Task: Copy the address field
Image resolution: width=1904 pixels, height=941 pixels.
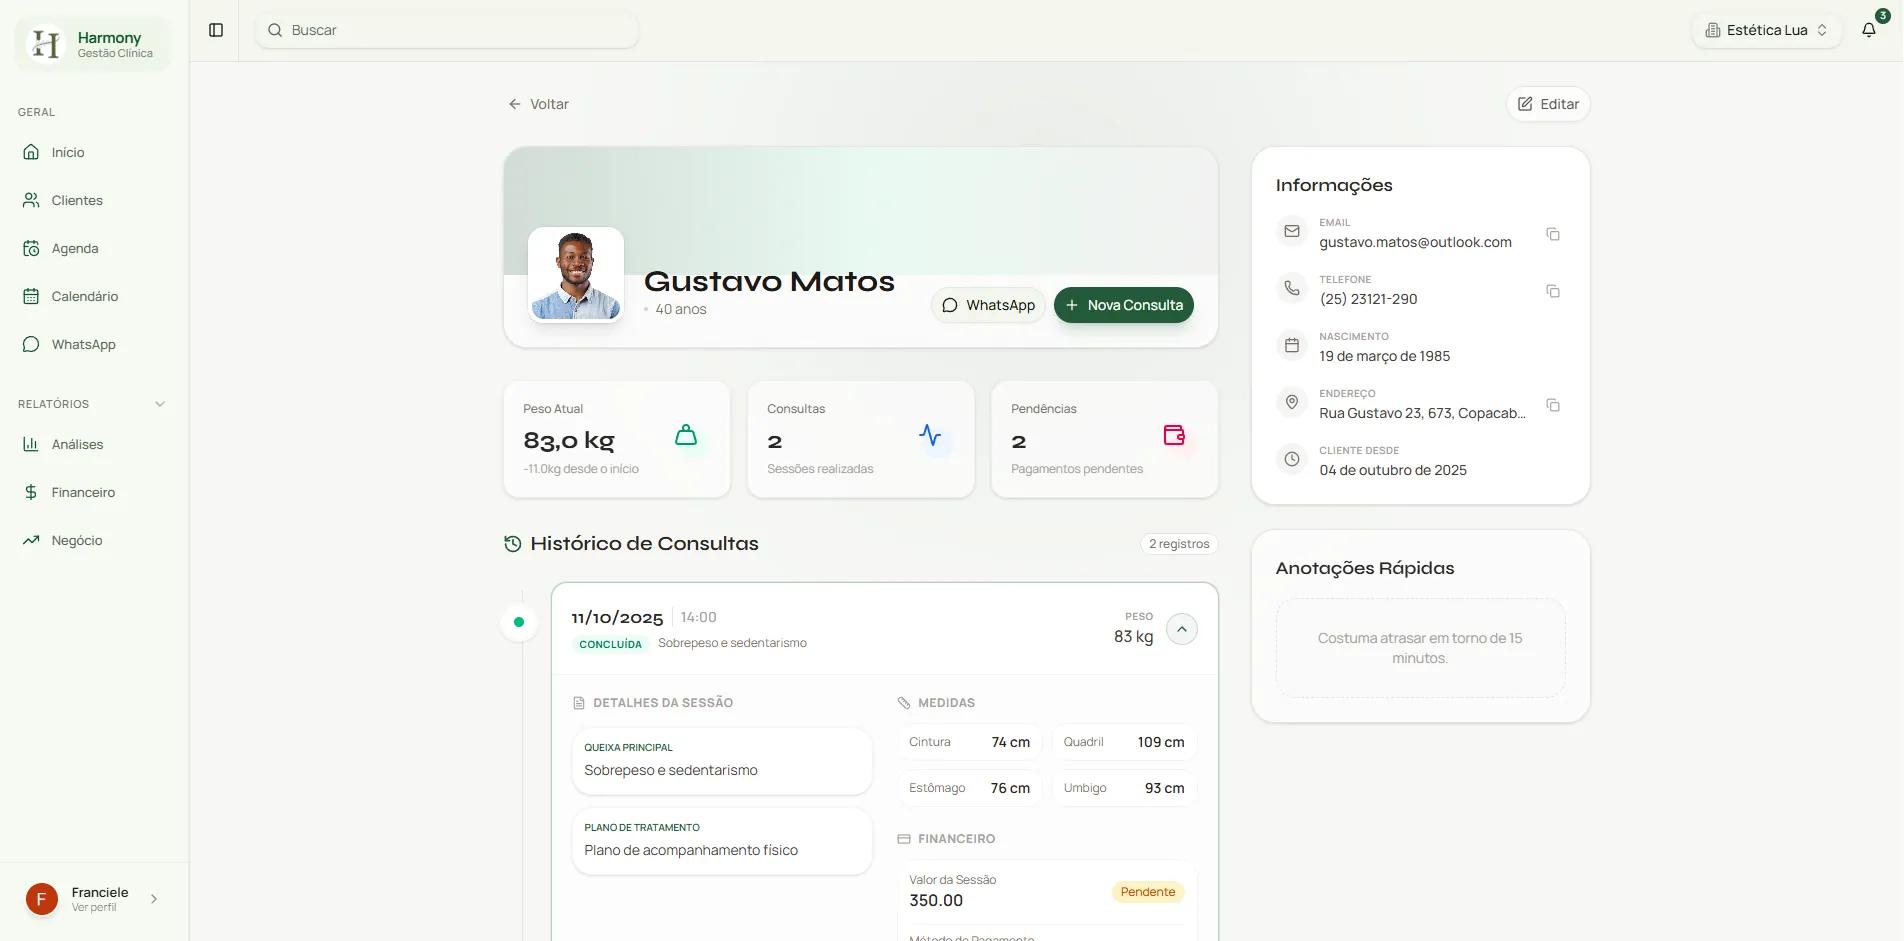Action: click(1552, 405)
